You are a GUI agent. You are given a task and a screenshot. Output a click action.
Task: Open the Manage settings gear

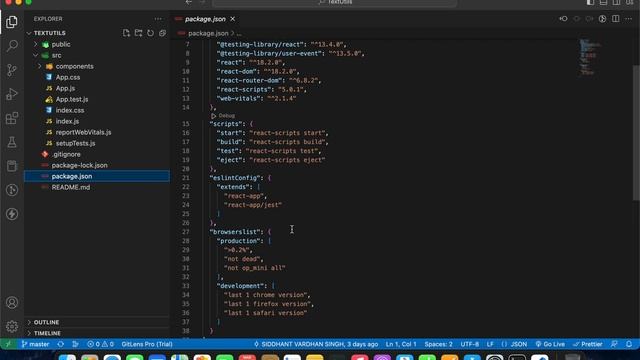[x=12, y=326]
